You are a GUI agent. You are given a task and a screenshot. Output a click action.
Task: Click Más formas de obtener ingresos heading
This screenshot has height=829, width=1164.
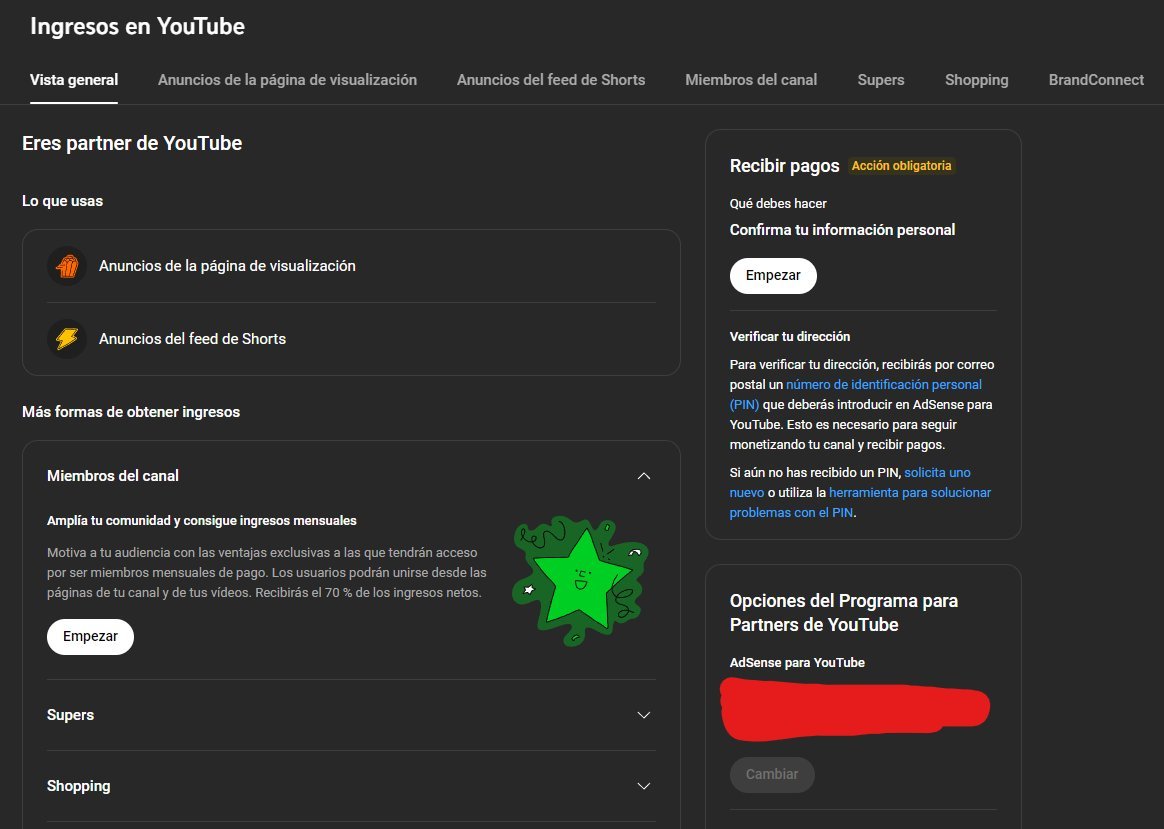(x=131, y=412)
